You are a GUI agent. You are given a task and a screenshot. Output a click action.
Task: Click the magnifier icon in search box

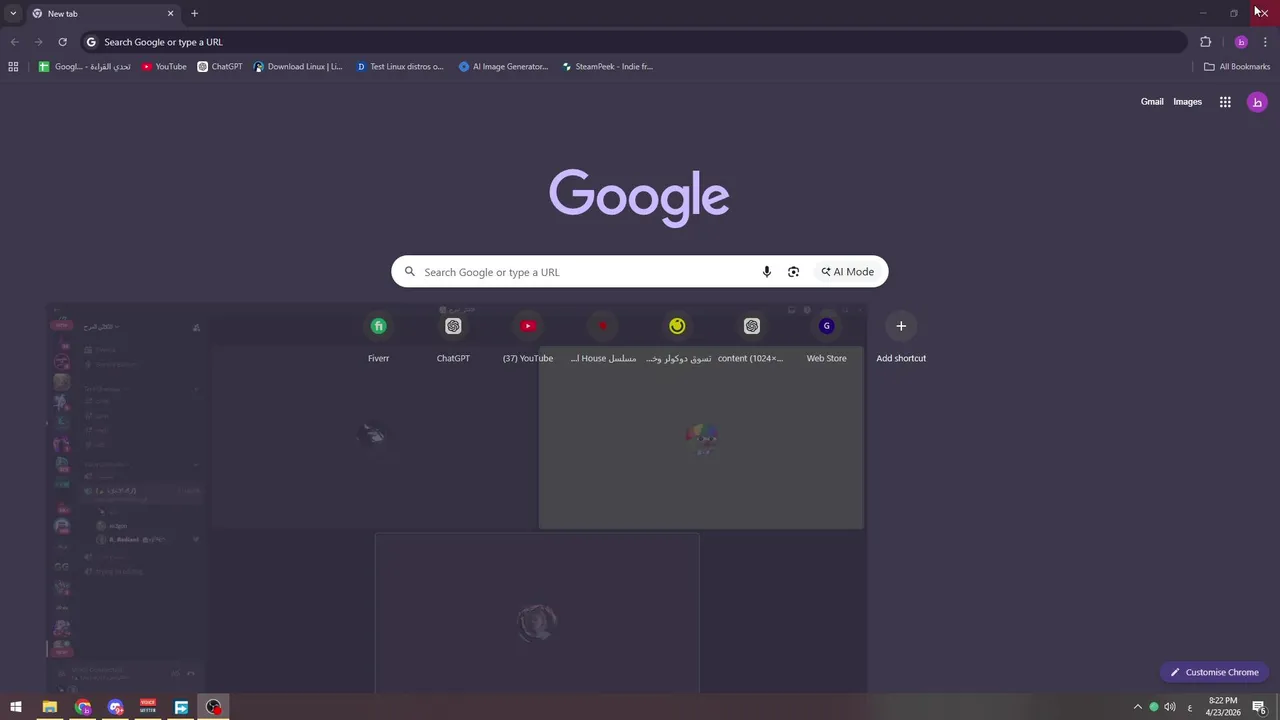[x=409, y=272]
